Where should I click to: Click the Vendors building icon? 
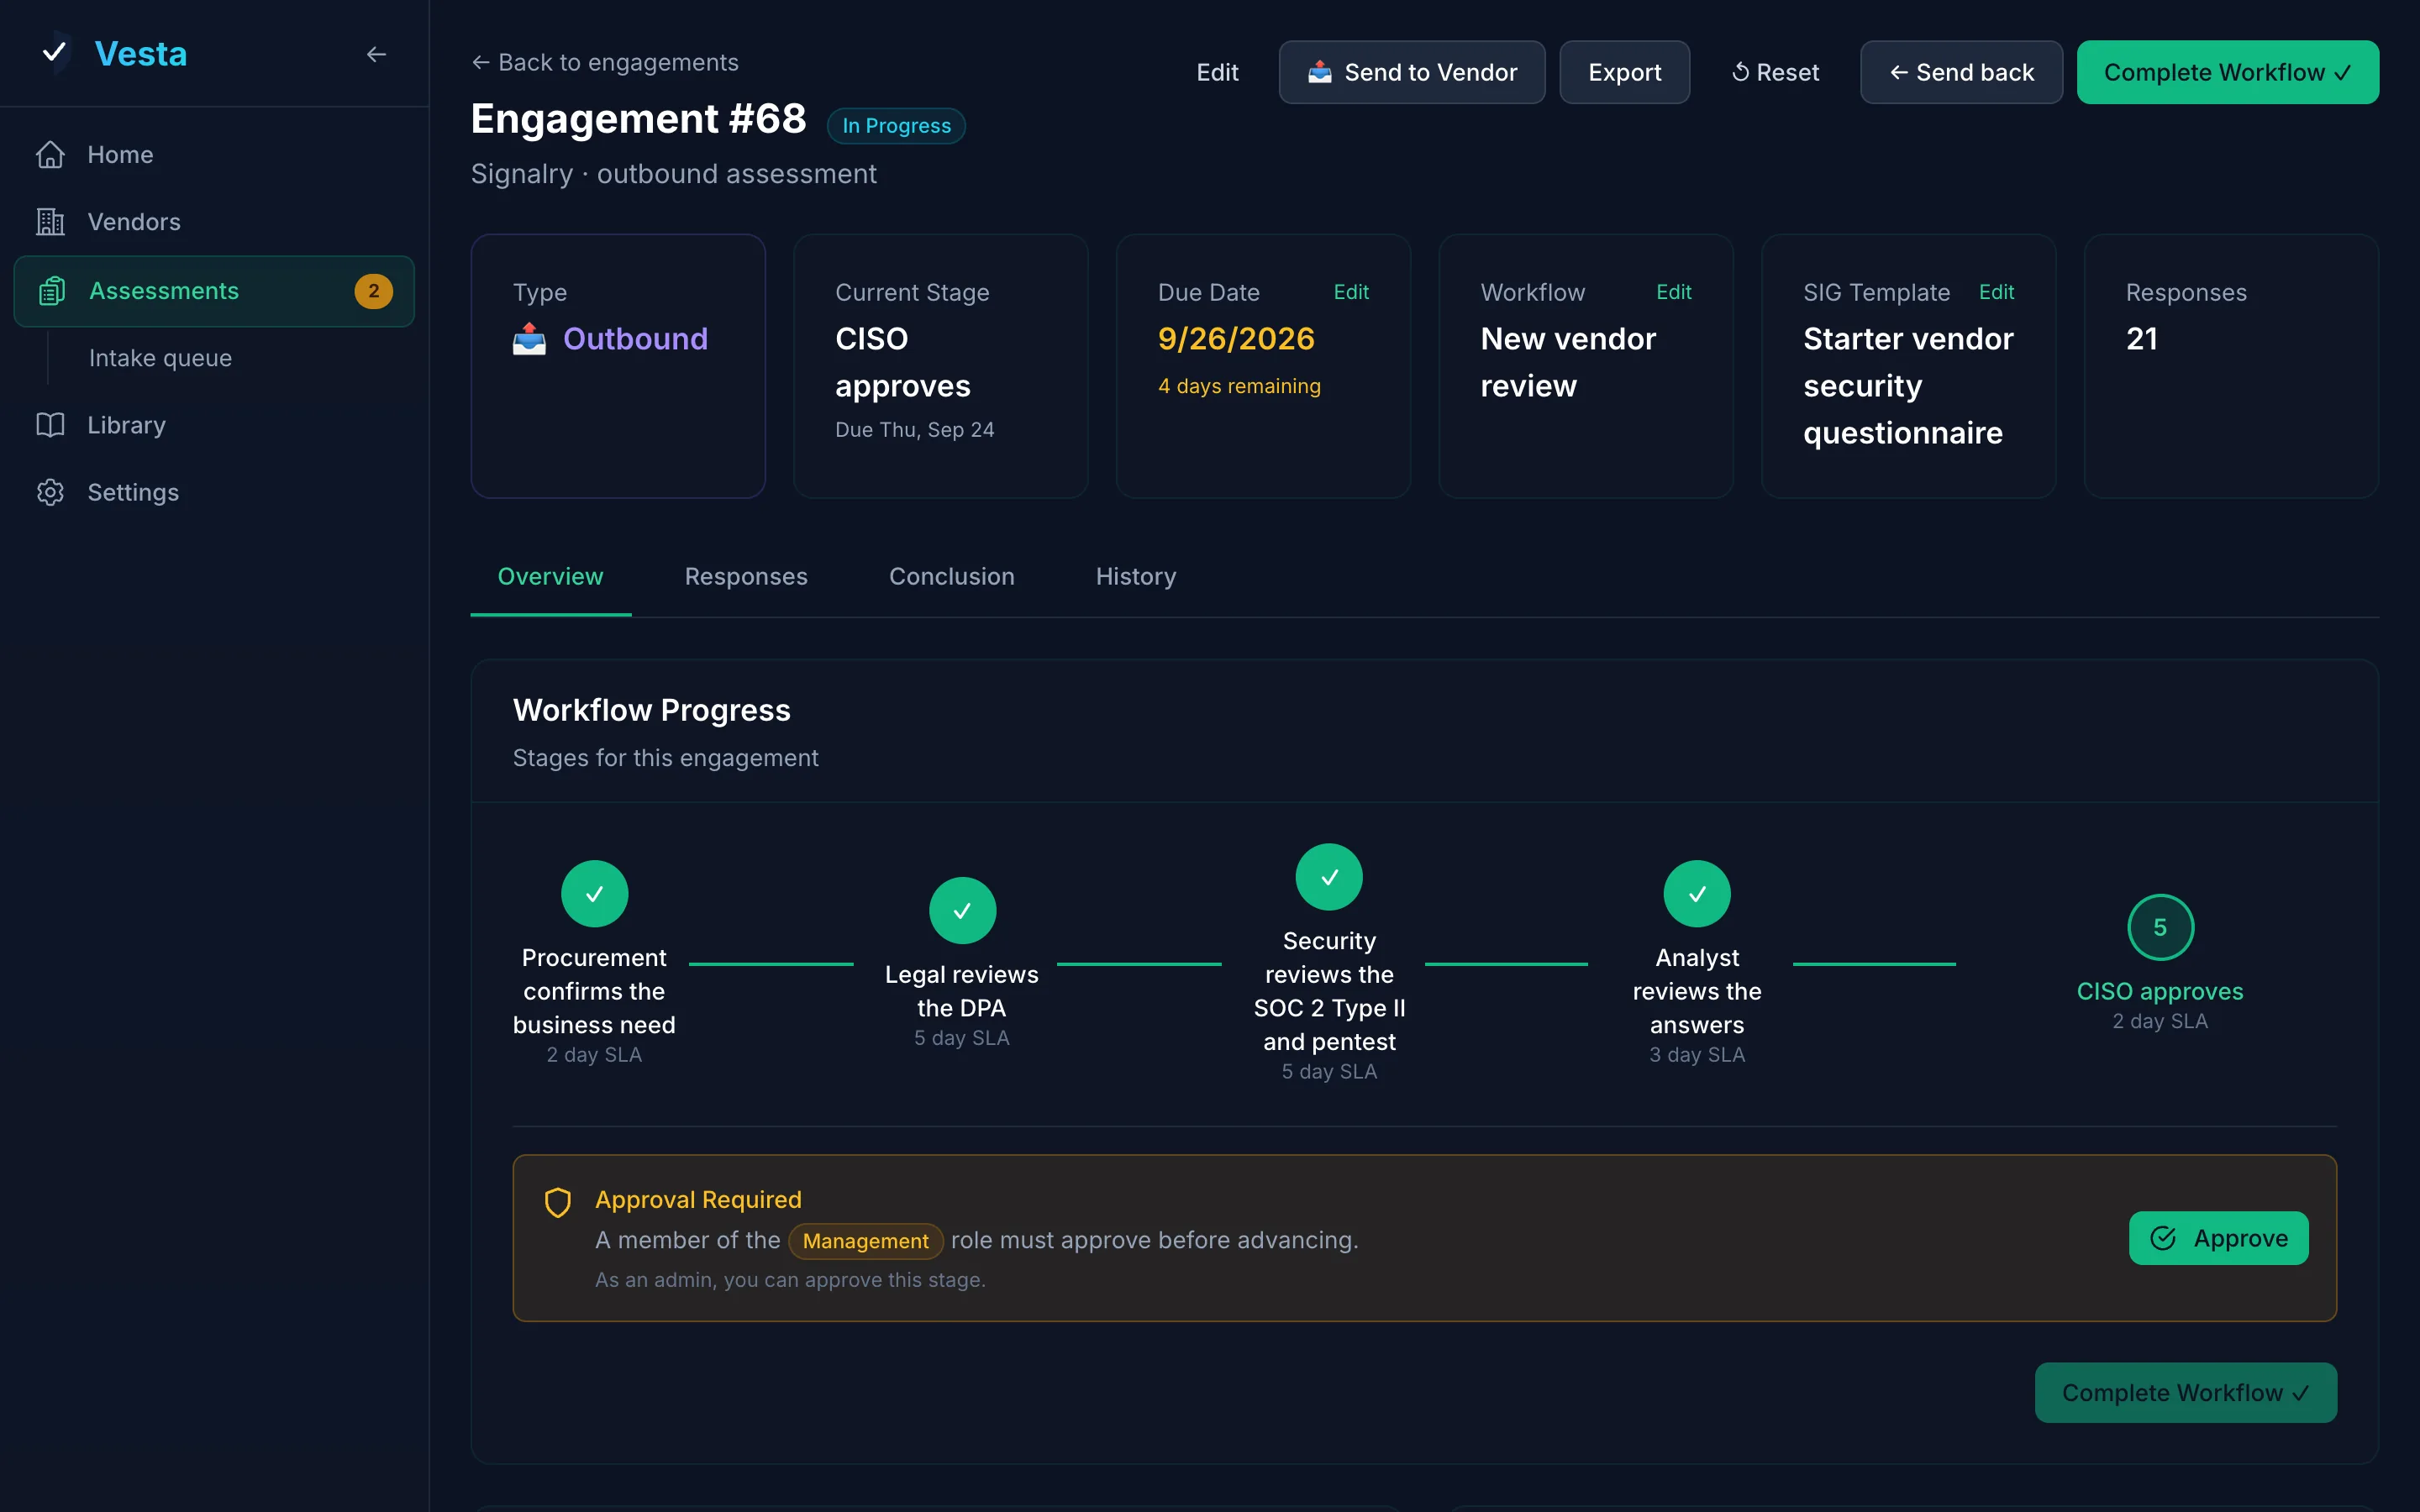coord(50,222)
